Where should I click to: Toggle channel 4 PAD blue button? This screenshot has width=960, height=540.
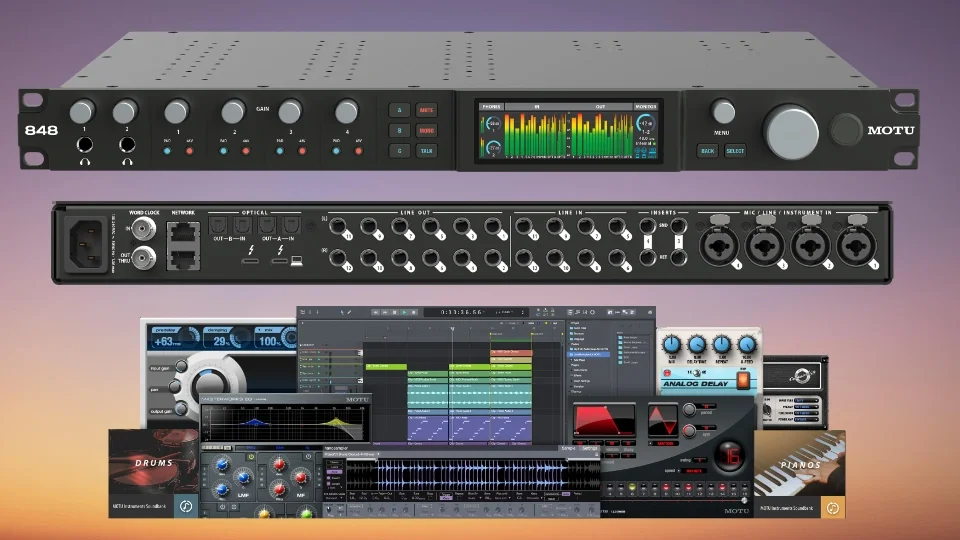[336, 151]
